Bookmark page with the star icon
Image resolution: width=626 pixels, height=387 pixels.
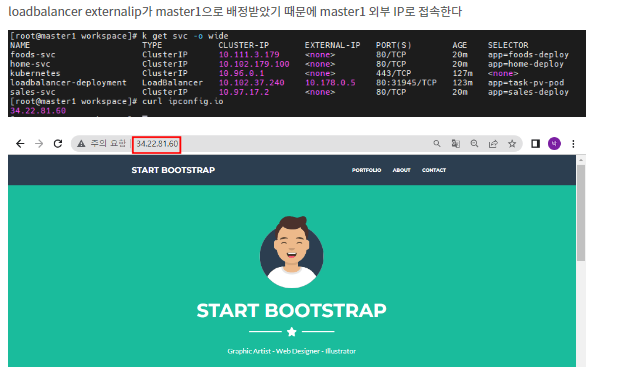coord(512,144)
